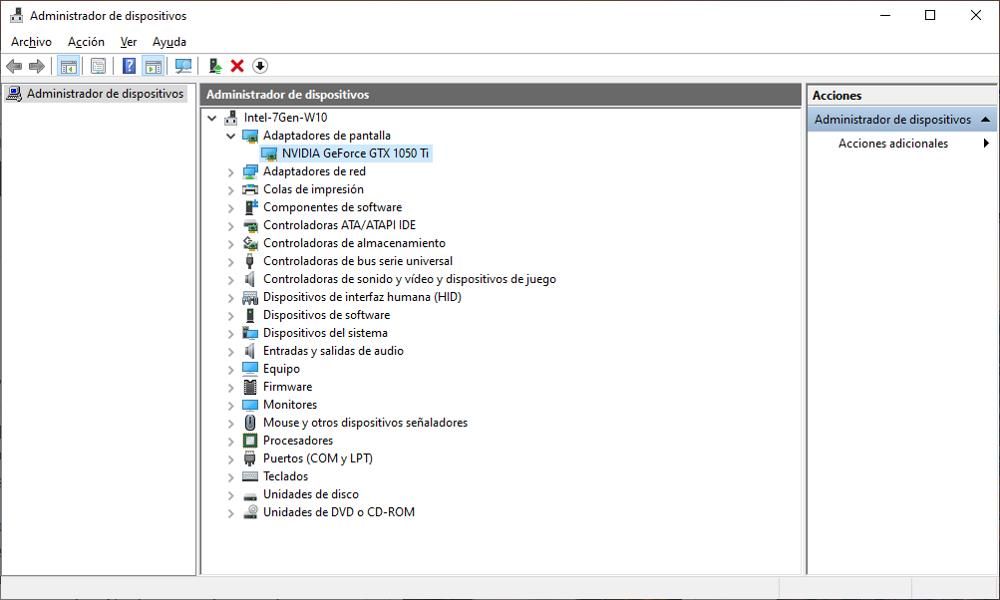The height and width of the screenshot is (600, 1000).
Task: Open the Ver menu
Action: 128,42
